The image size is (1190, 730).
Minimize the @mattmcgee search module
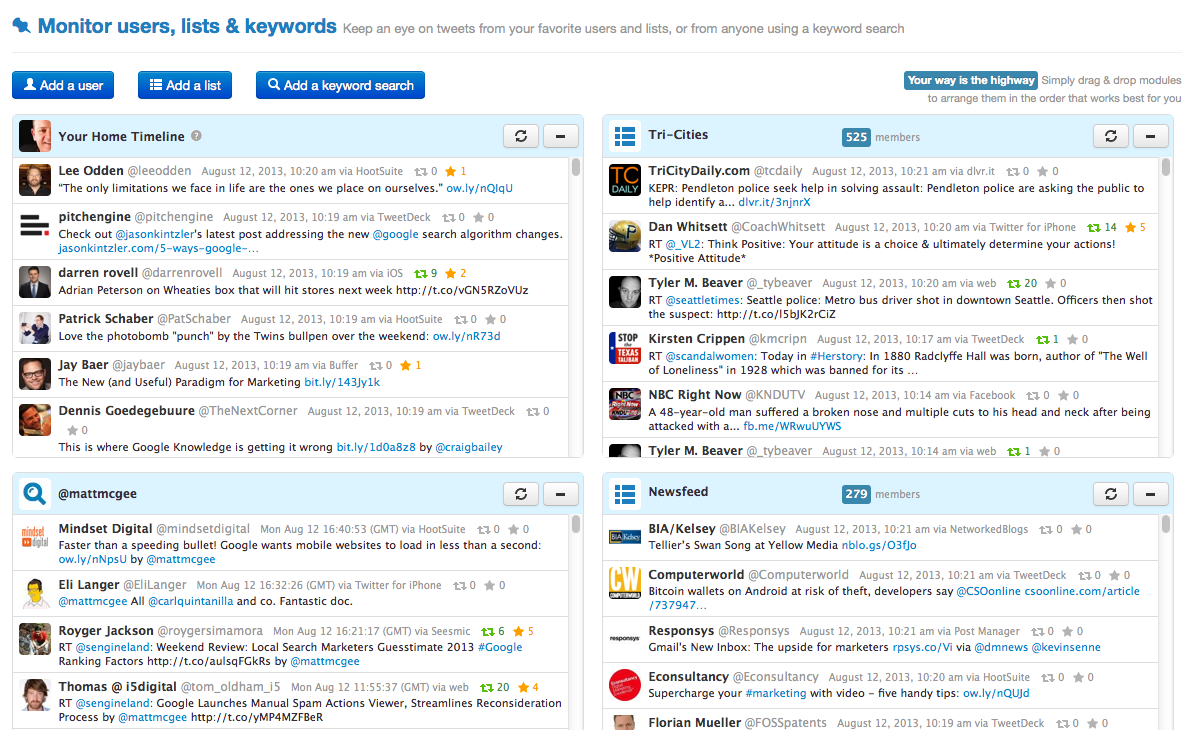[560, 493]
